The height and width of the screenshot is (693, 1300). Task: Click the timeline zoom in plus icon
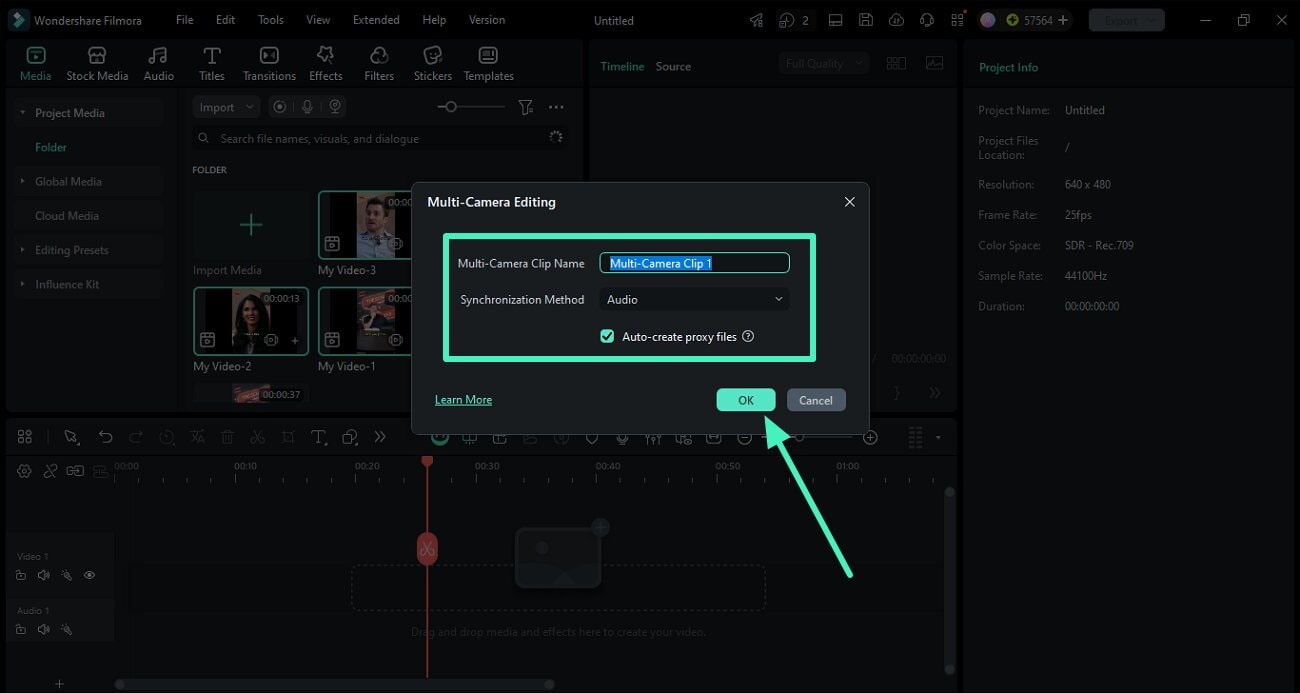(870, 437)
